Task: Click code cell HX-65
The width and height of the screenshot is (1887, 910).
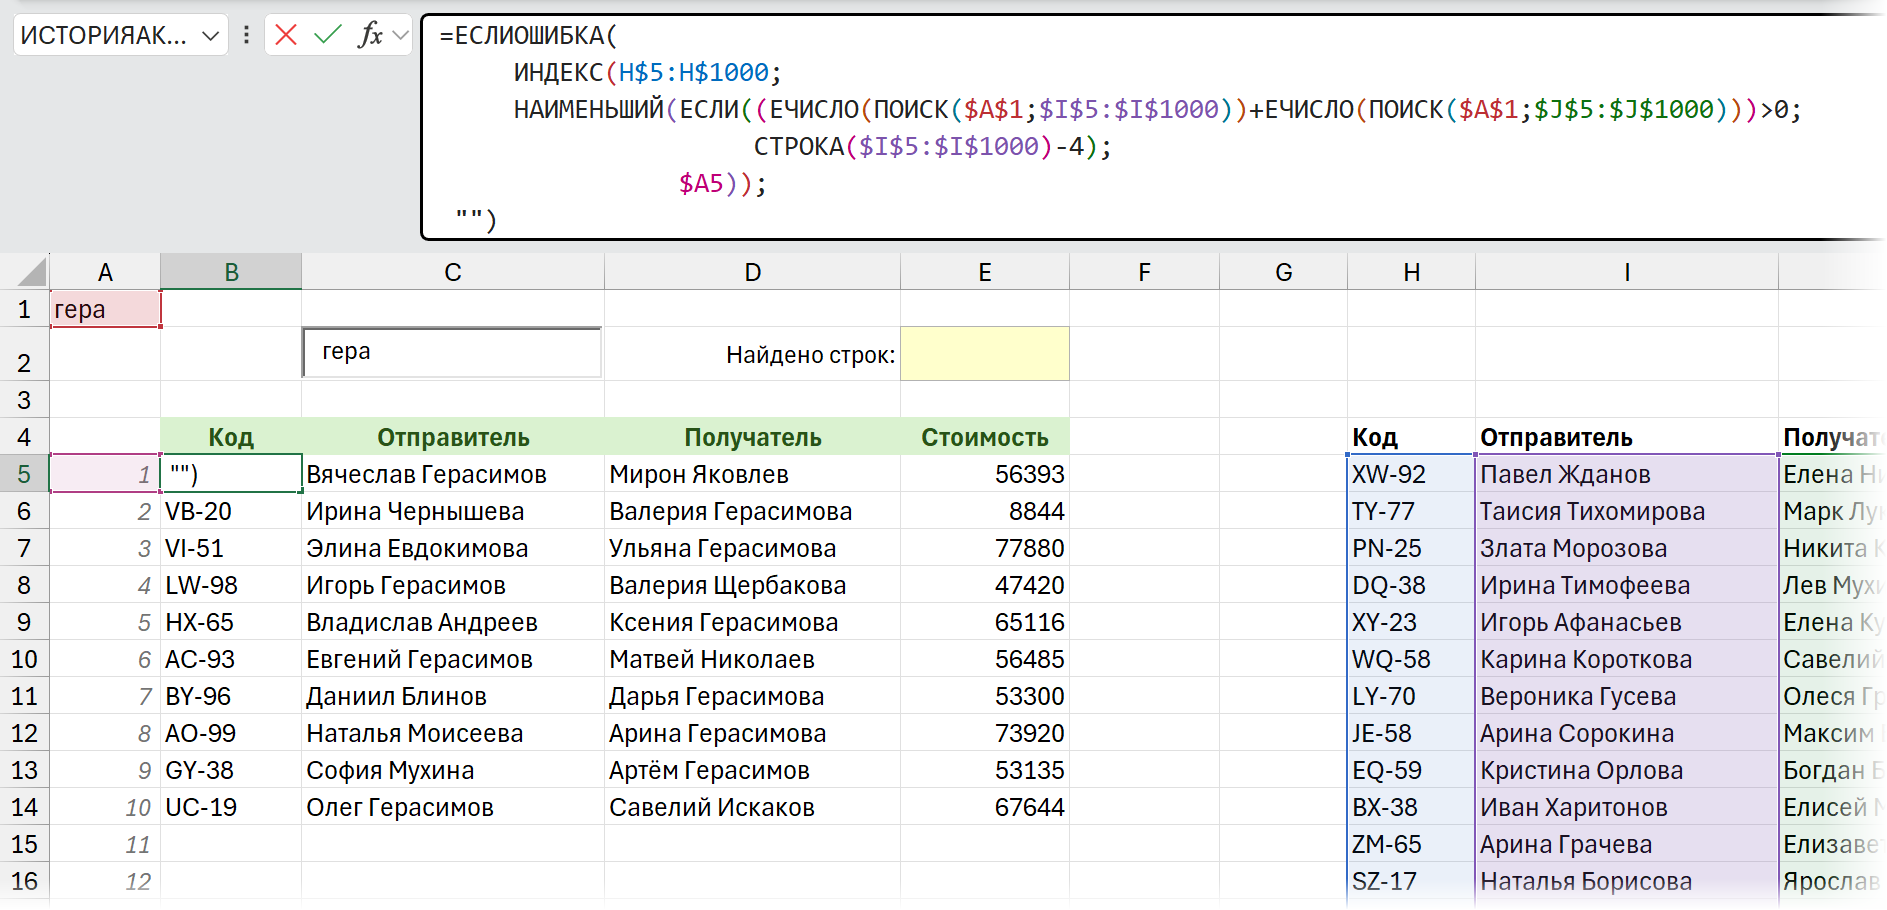Action: 231,622
